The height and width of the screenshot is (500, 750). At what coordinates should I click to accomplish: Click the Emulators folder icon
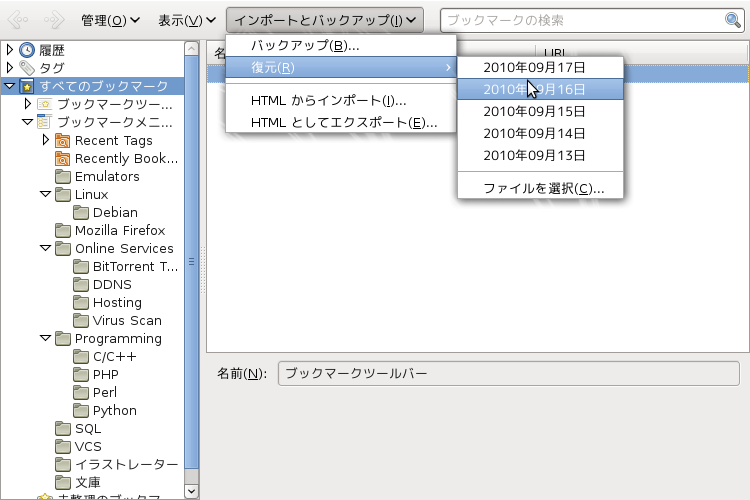(63, 177)
